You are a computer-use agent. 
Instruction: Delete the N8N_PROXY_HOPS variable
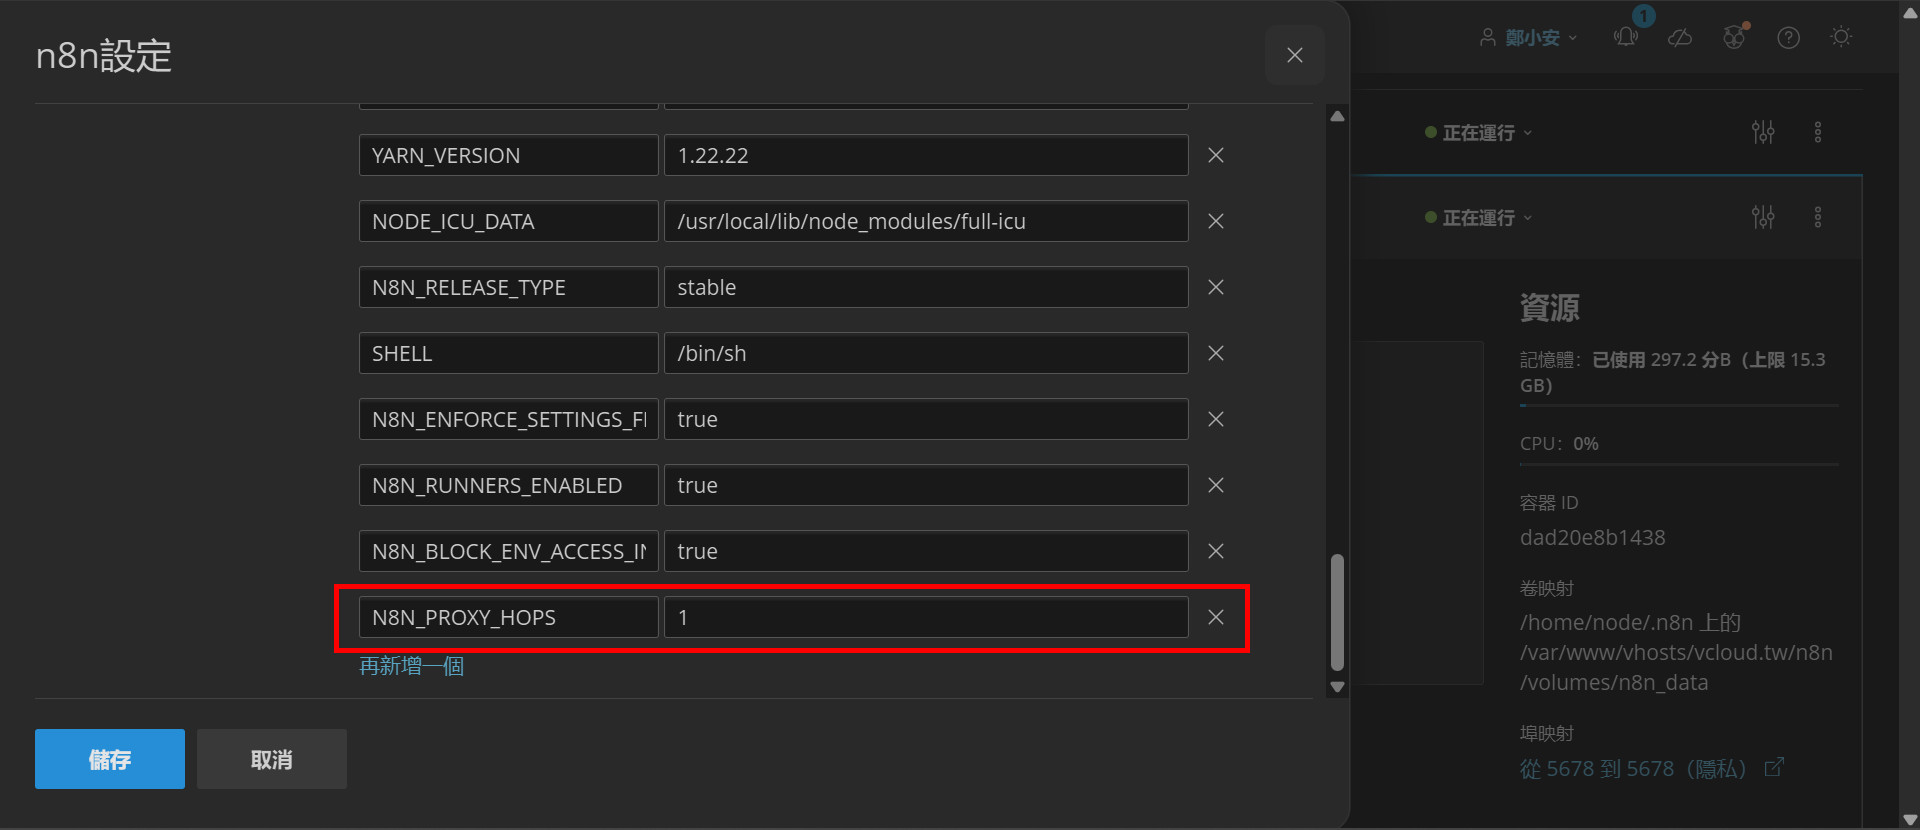(x=1216, y=617)
